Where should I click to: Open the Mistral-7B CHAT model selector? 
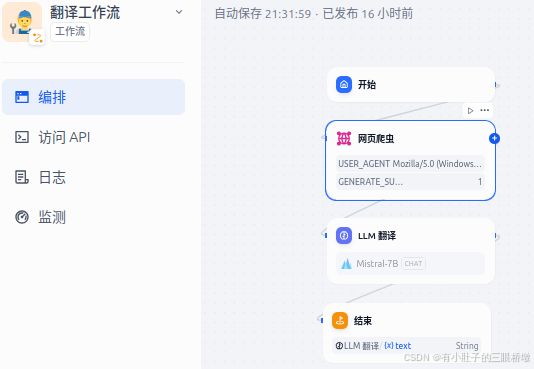[x=410, y=263]
